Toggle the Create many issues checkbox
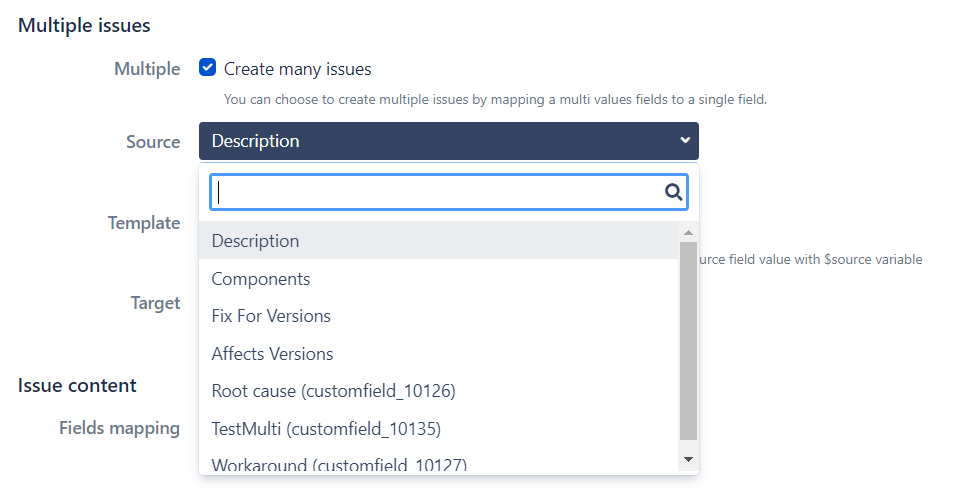Image resolution: width=970 pixels, height=500 pixels. pos(208,69)
